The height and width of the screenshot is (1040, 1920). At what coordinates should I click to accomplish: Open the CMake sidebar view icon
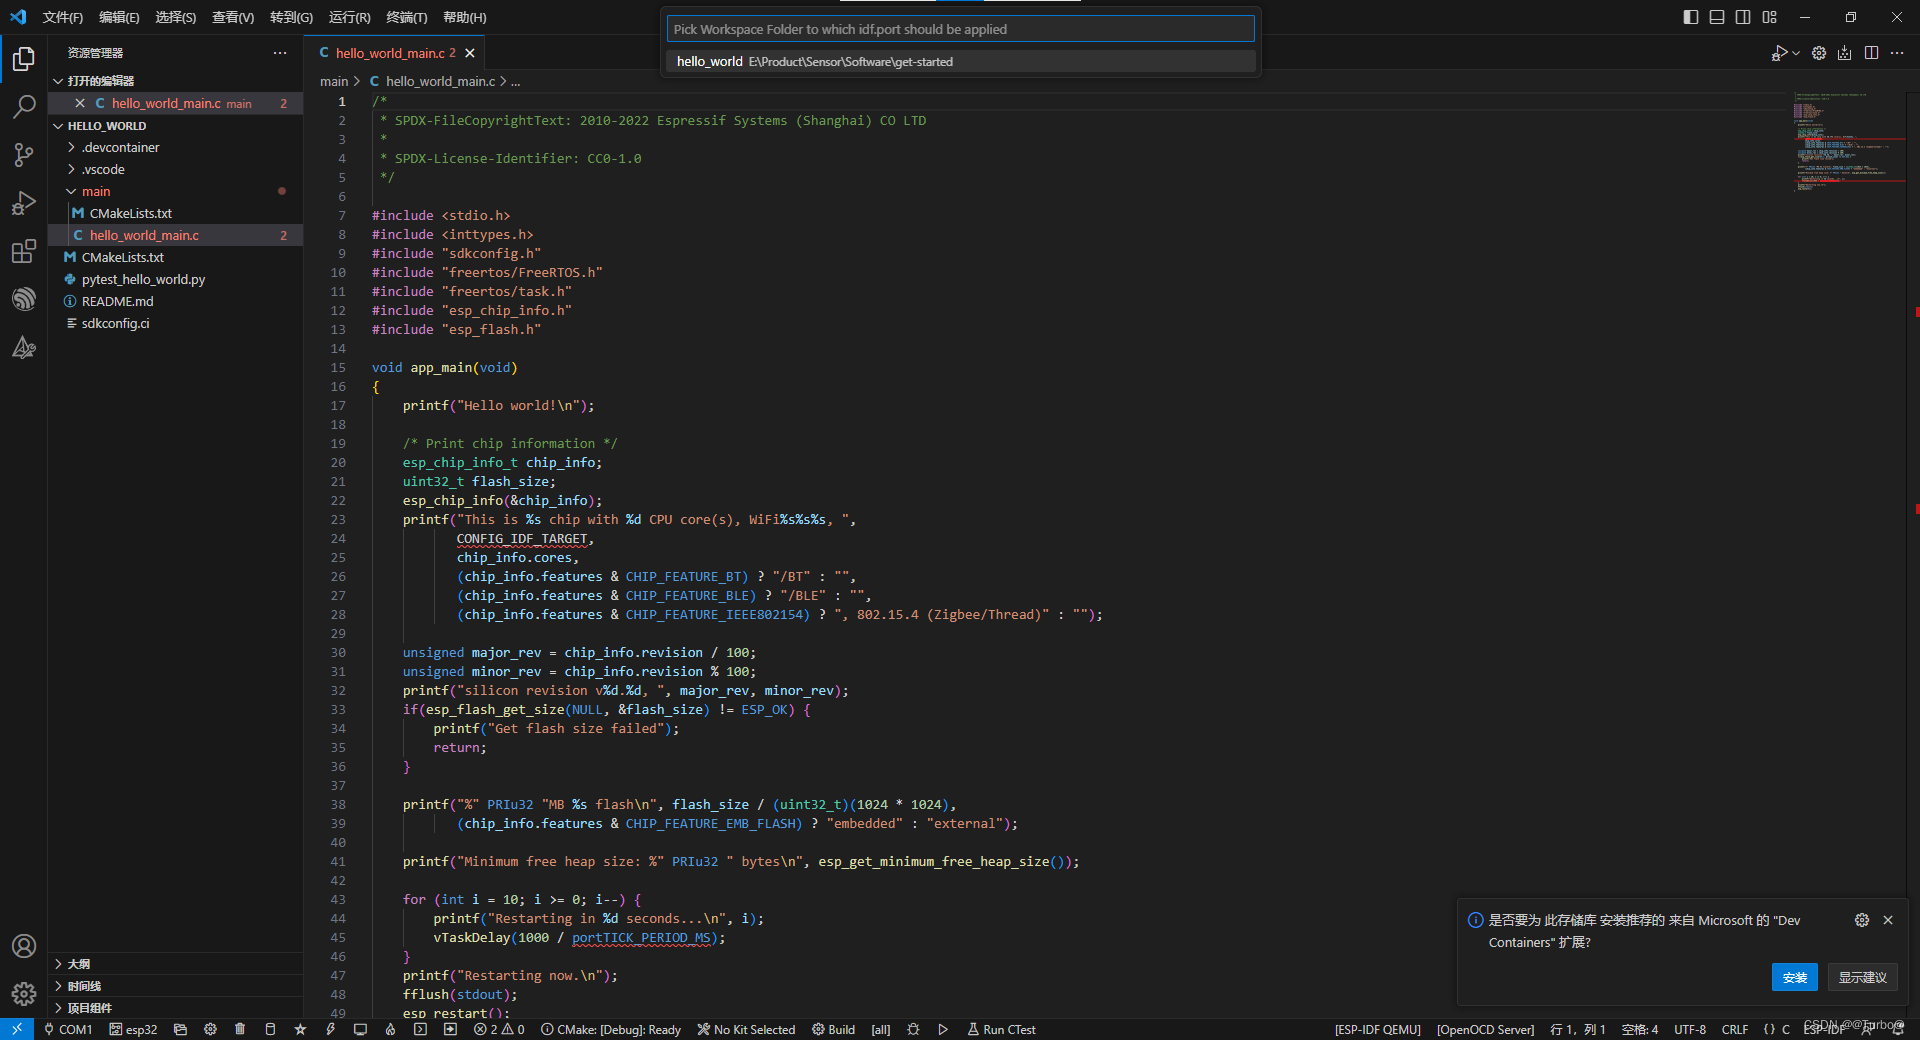click(x=24, y=347)
